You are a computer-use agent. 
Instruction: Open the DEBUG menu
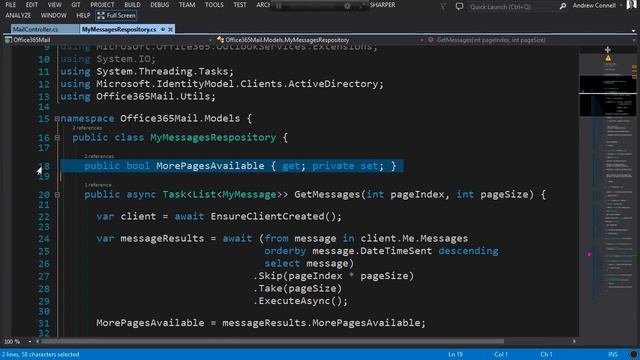pyautogui.click(x=160, y=5)
